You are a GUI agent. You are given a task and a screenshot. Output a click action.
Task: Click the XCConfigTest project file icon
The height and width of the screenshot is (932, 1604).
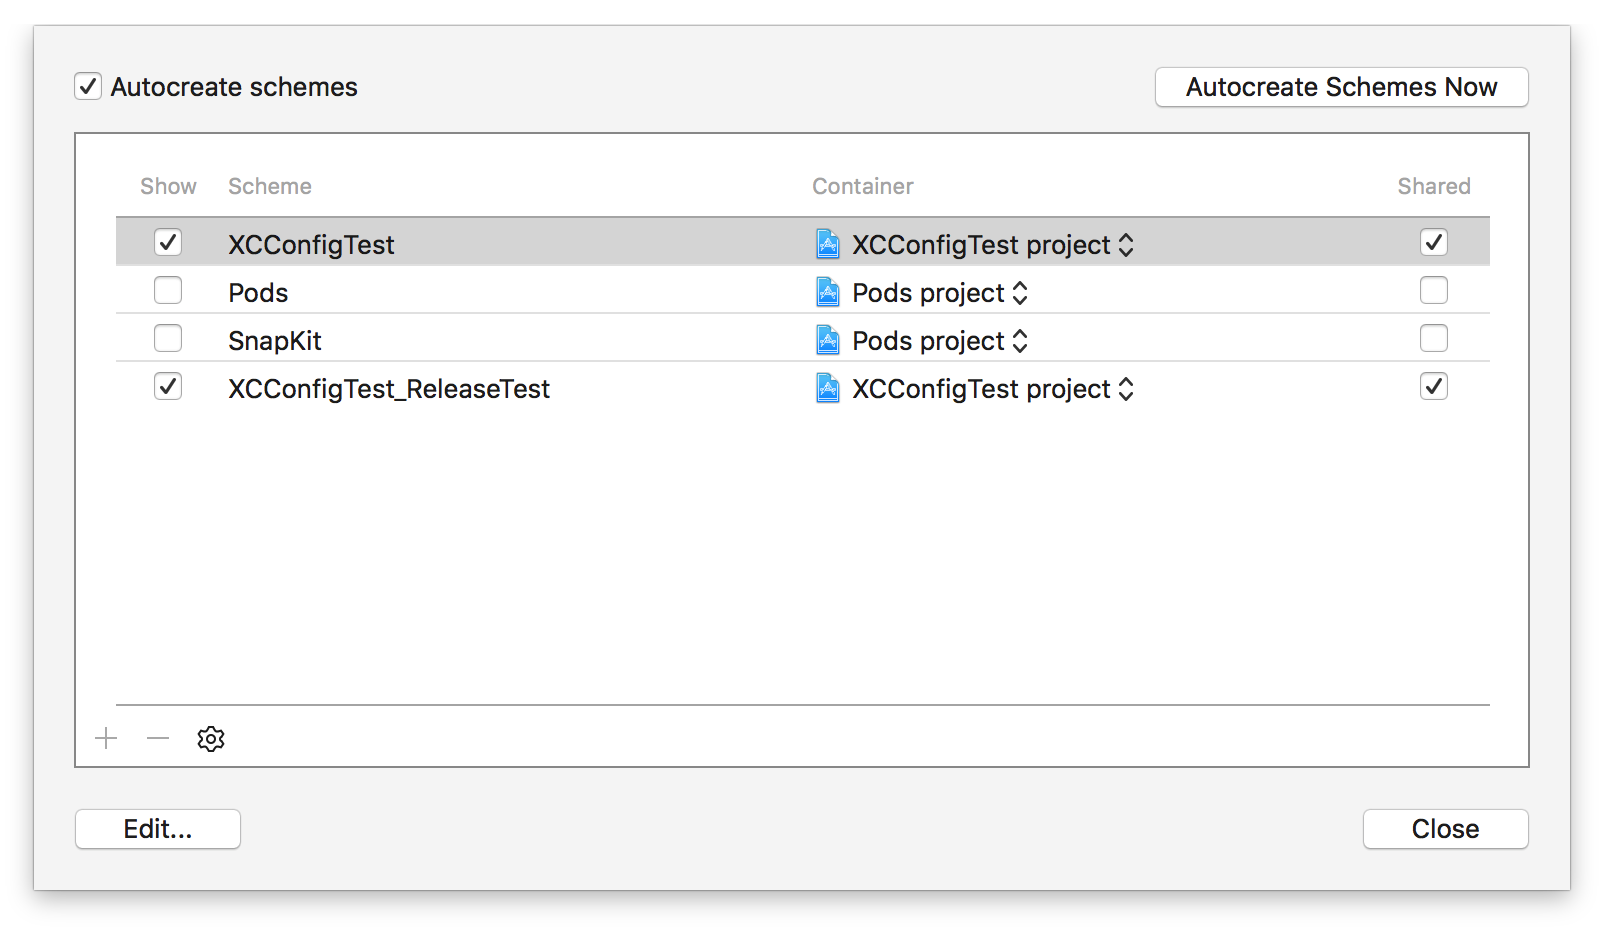[x=828, y=244]
